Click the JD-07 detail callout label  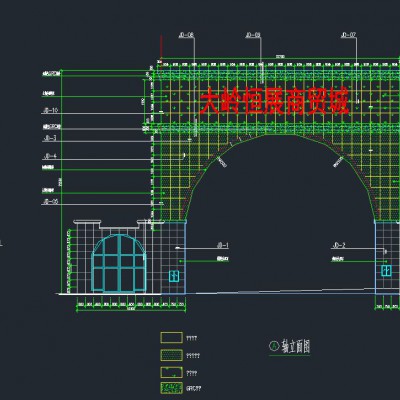click(x=348, y=35)
